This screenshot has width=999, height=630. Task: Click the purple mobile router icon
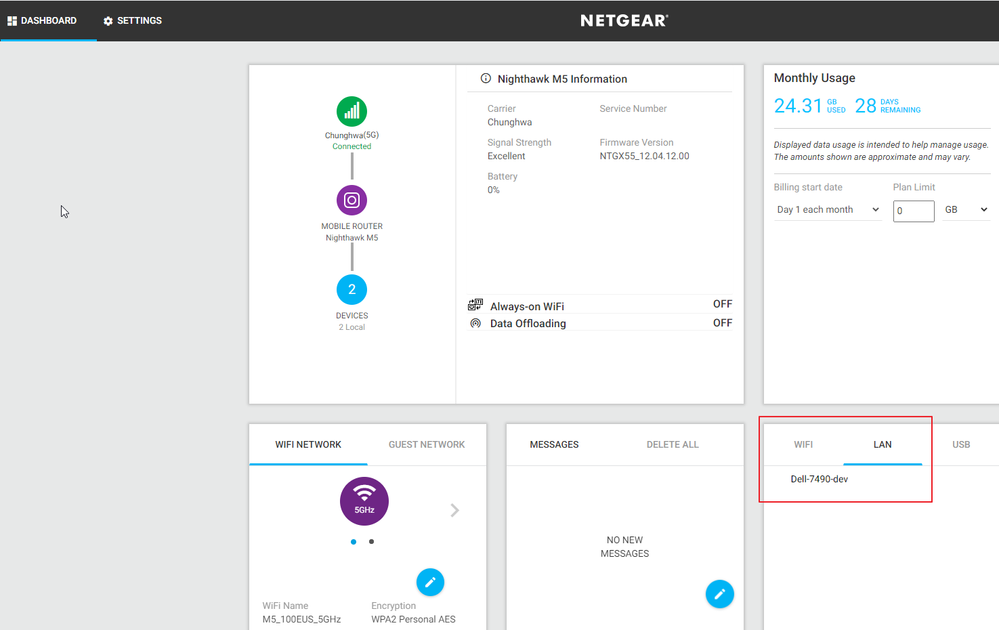352,200
